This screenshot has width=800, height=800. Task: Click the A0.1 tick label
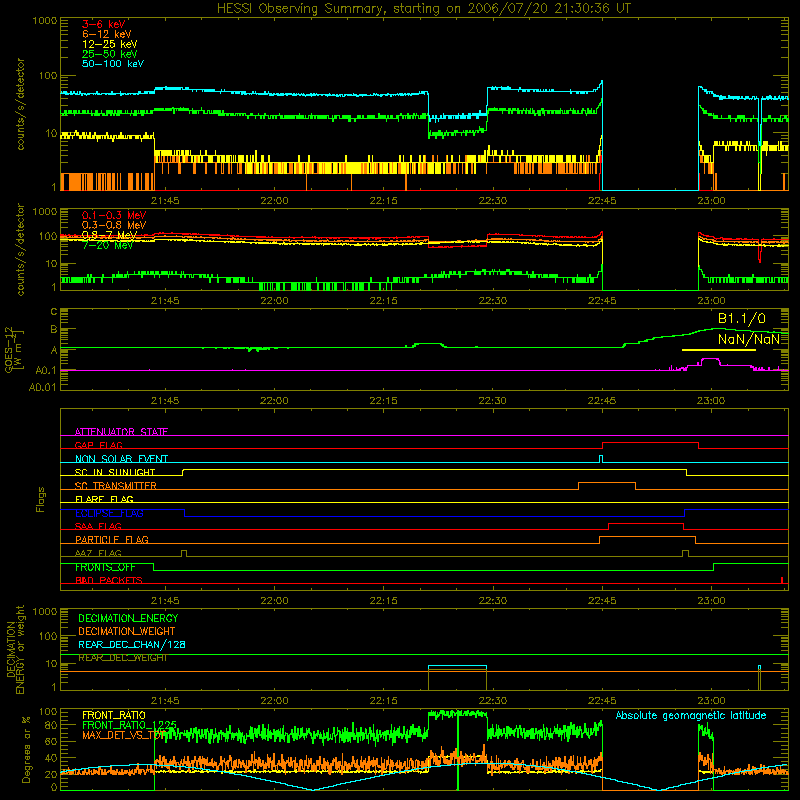click(46, 370)
